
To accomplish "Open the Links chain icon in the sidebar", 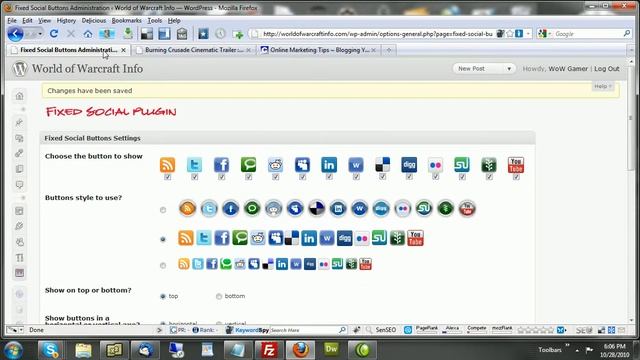I will [x=19, y=153].
